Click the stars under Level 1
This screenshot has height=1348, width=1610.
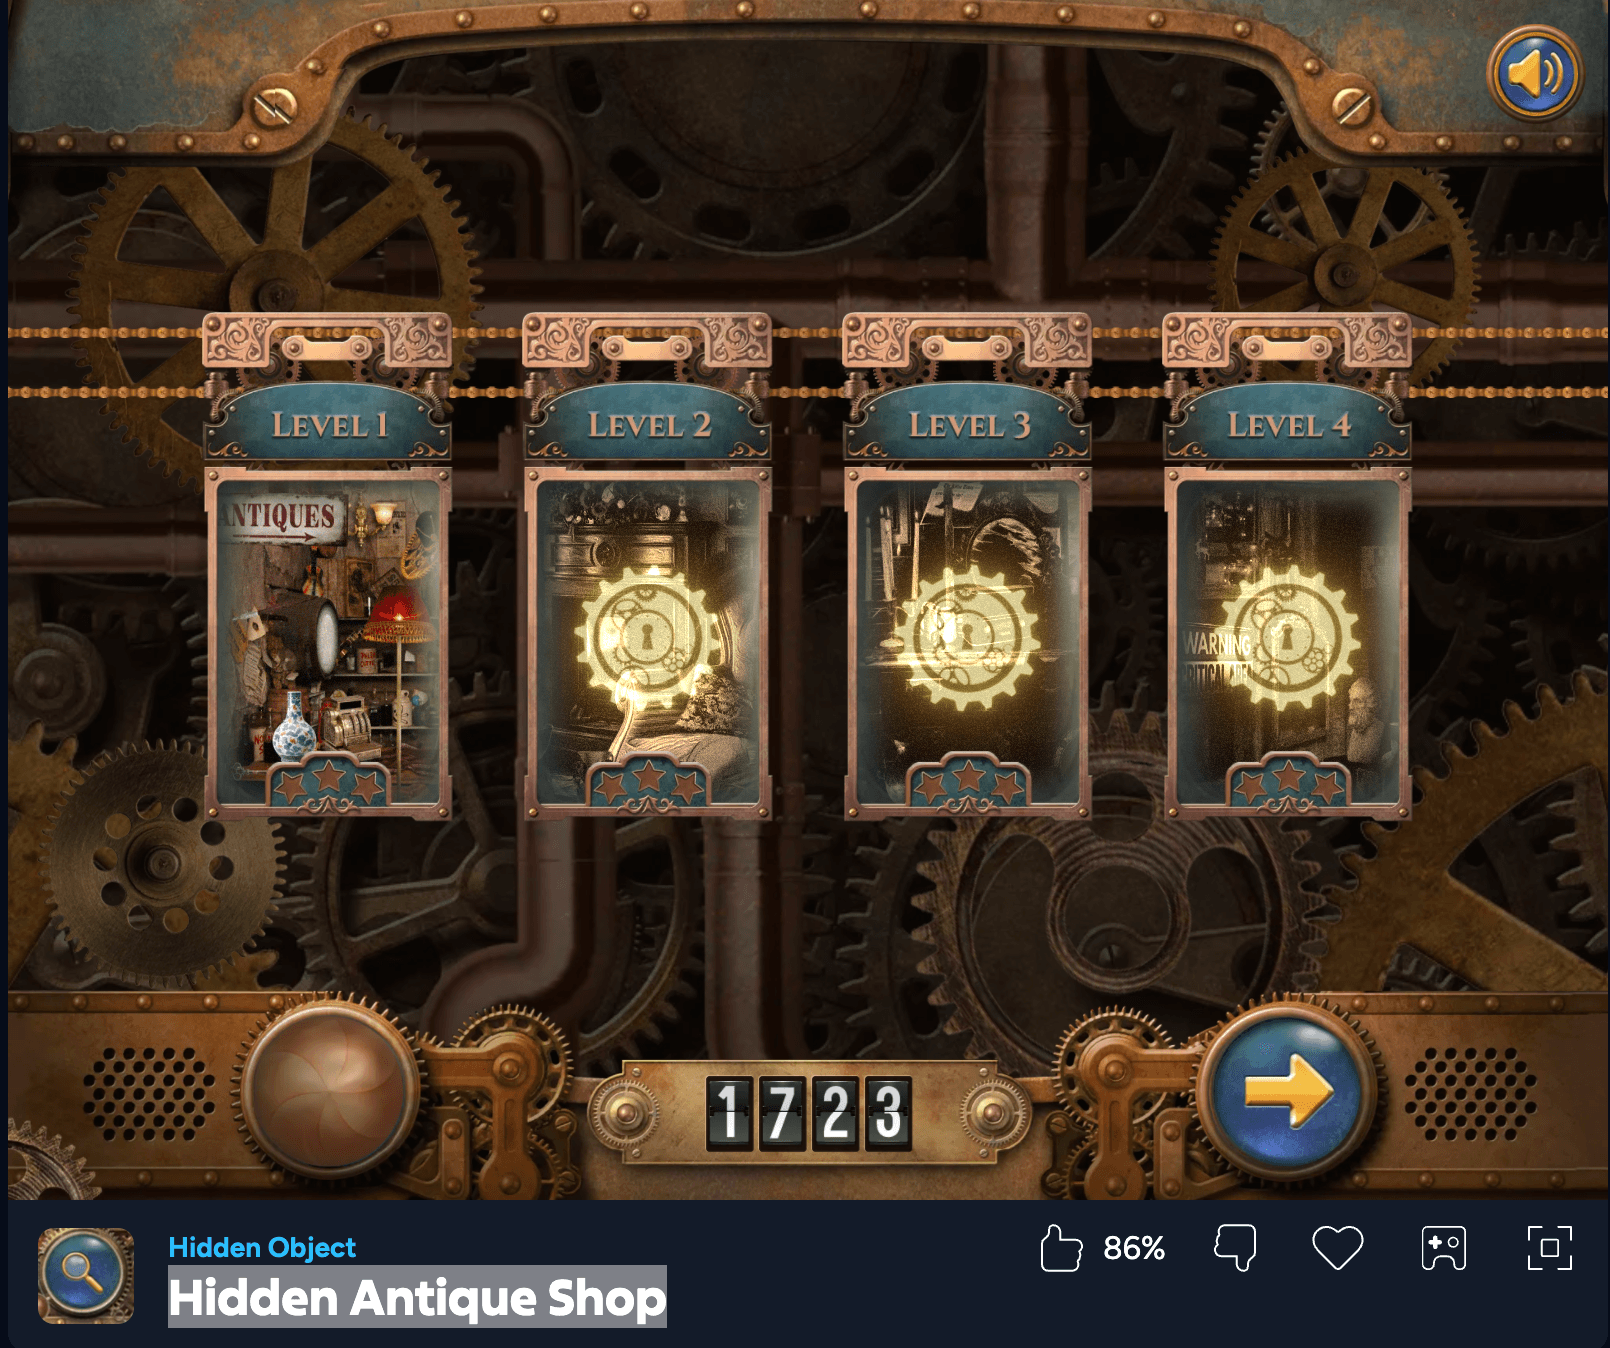point(329,783)
